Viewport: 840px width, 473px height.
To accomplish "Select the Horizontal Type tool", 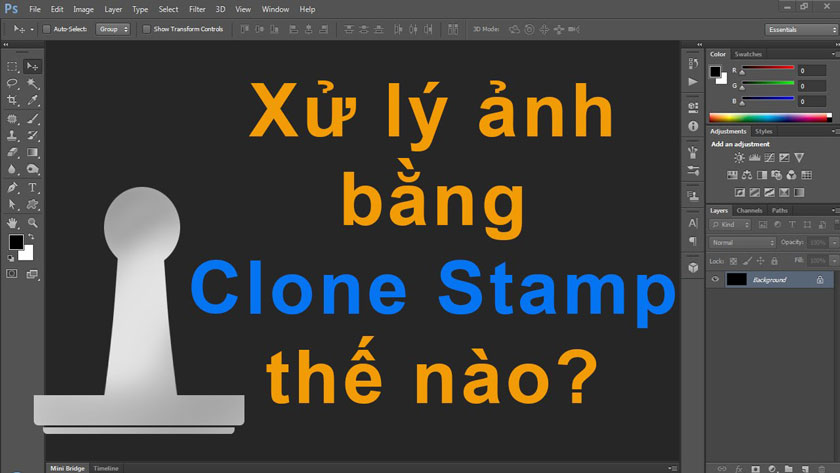I will click(33, 187).
